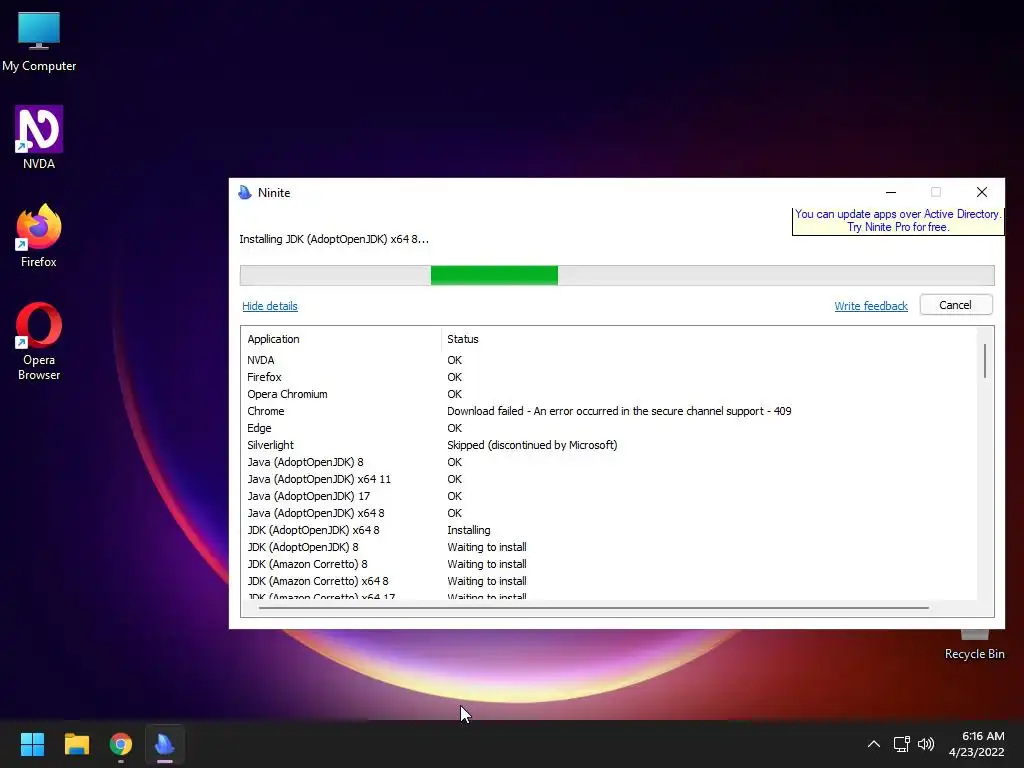The height and width of the screenshot is (768, 1024).
Task: Open the Windows Start menu
Action: pos(32,744)
